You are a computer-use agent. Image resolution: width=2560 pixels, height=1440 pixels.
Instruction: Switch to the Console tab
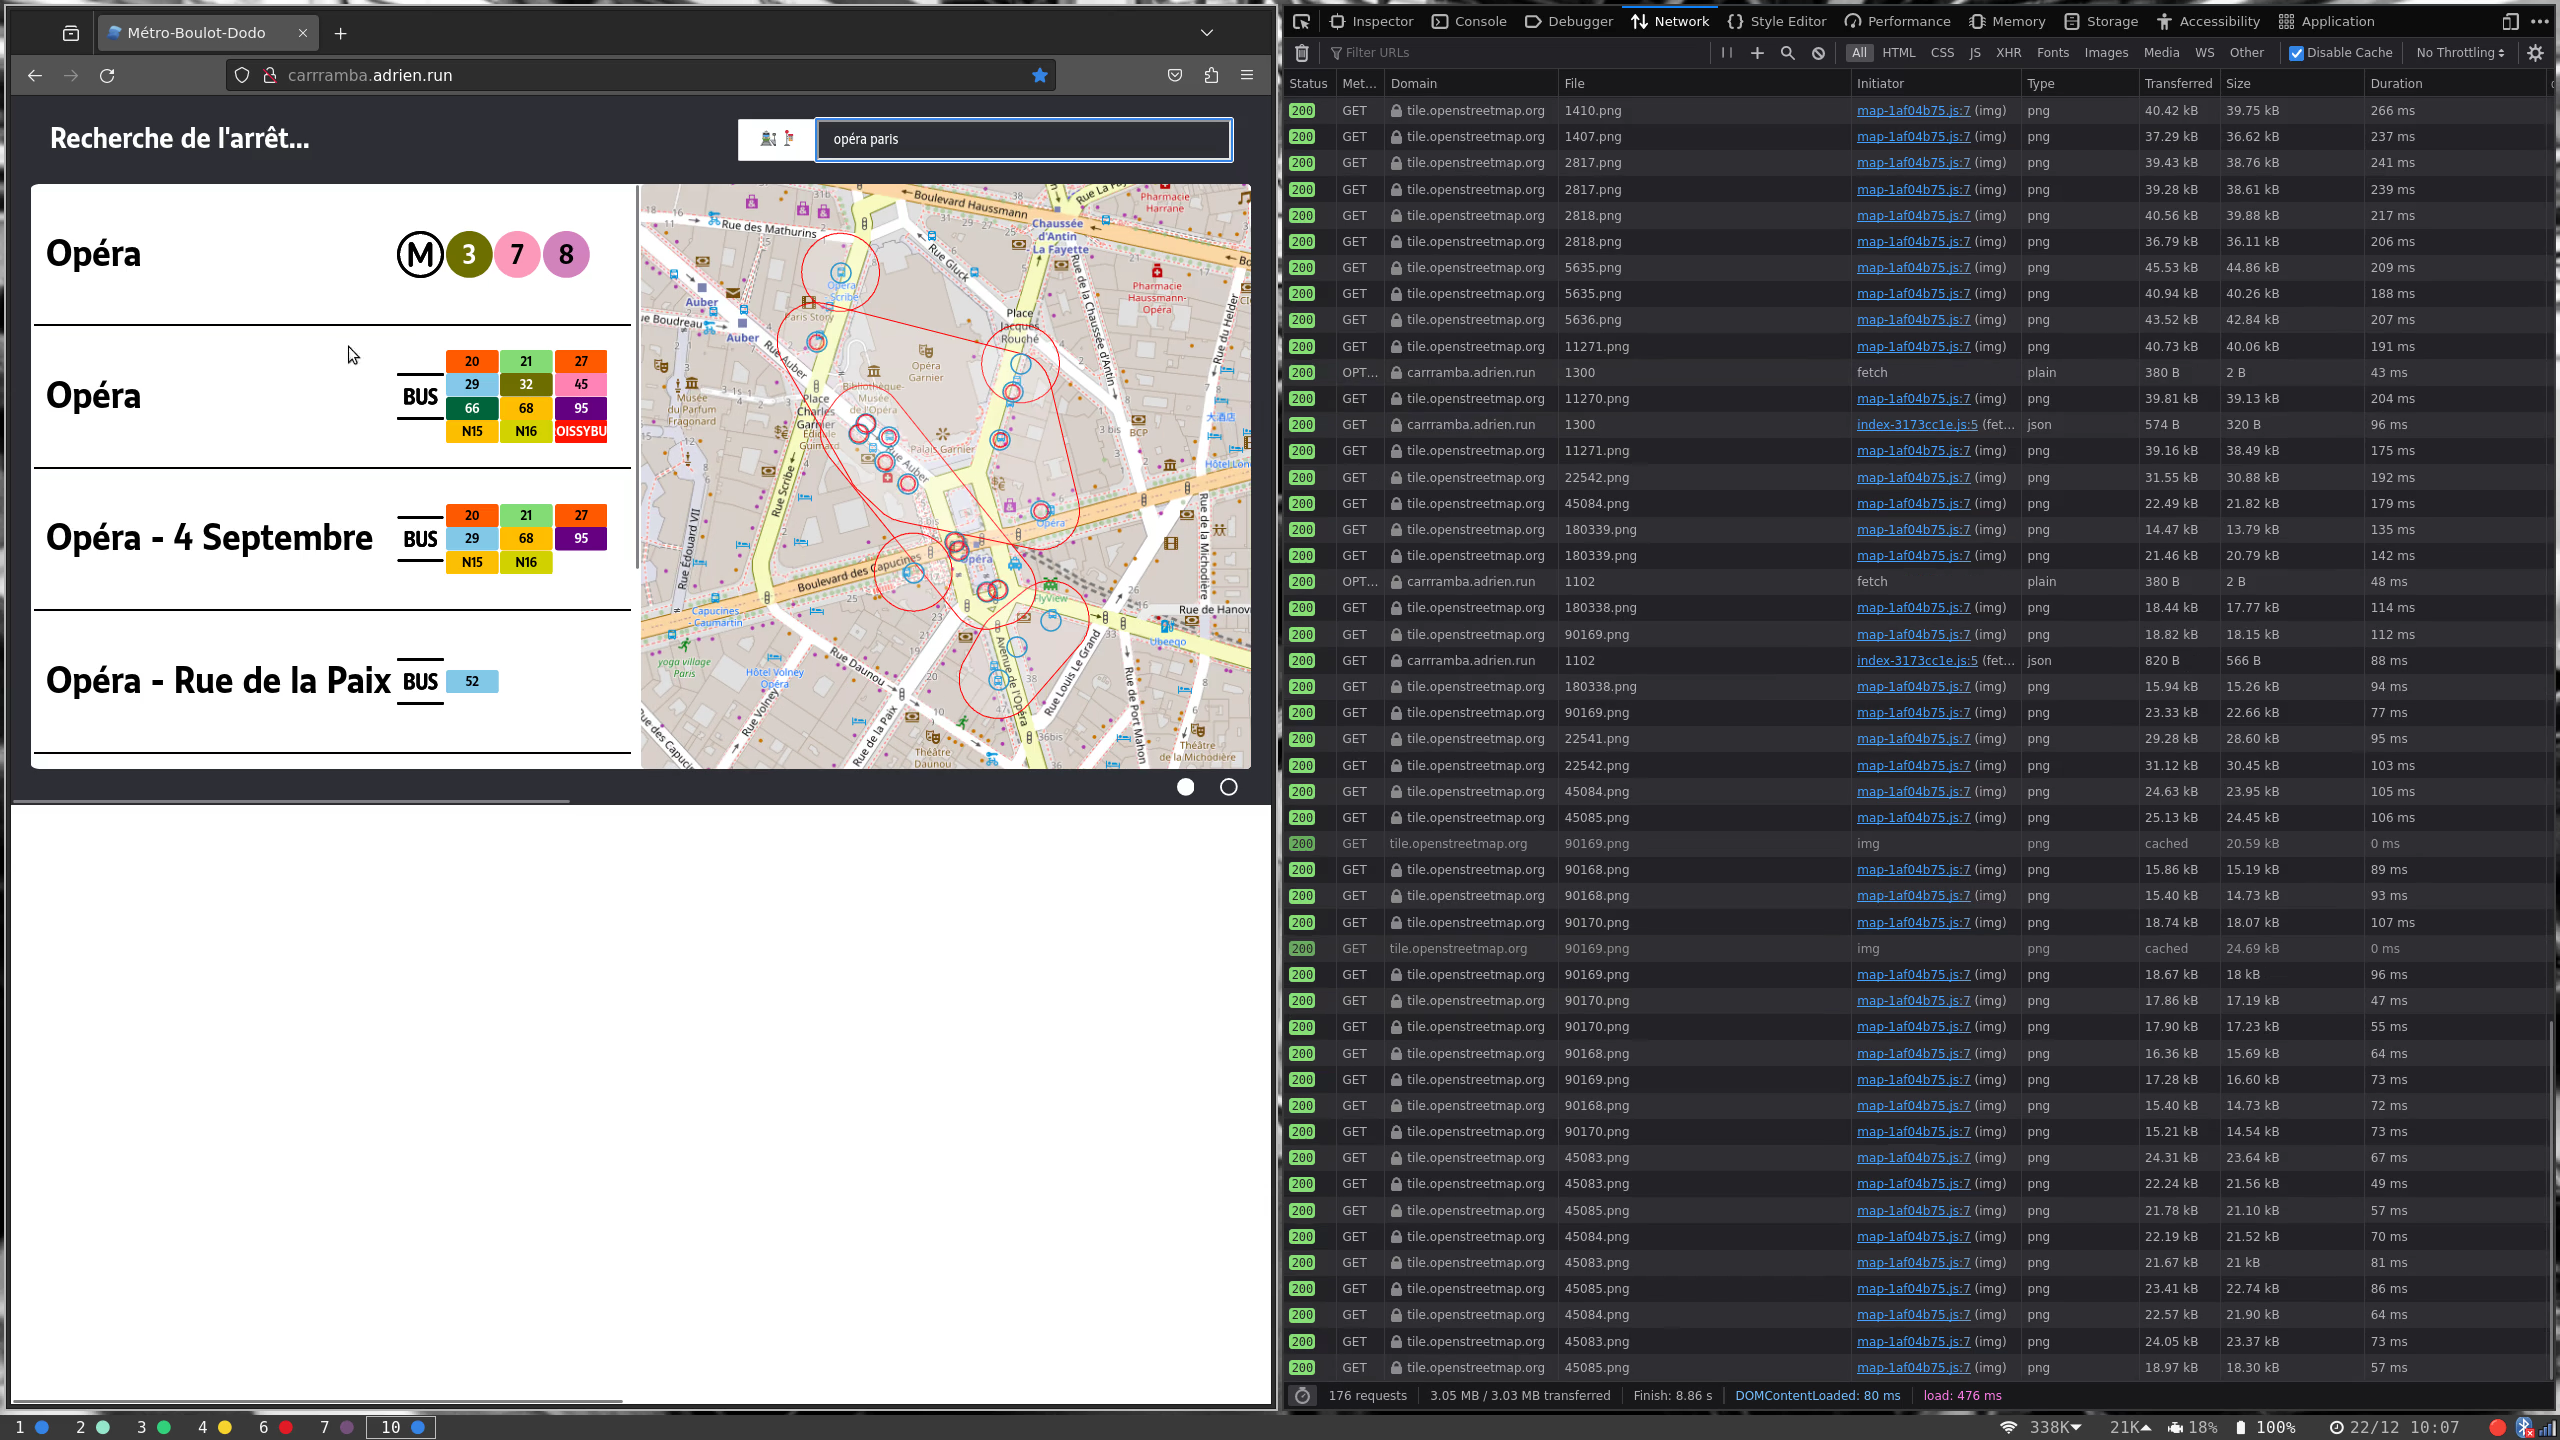[x=1469, y=21]
